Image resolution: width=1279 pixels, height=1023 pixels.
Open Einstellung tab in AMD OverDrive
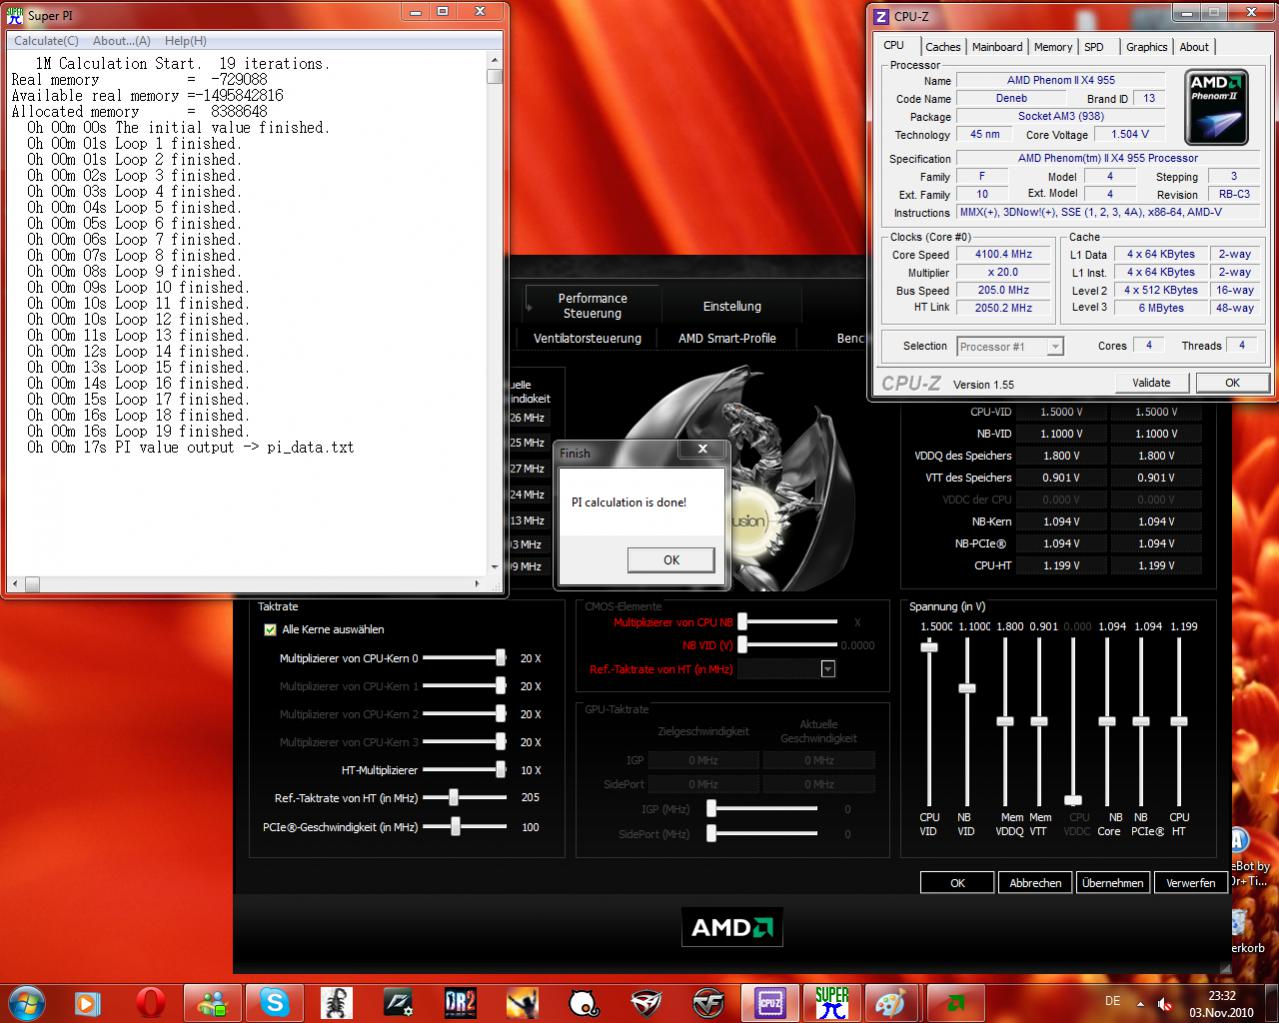pos(732,306)
